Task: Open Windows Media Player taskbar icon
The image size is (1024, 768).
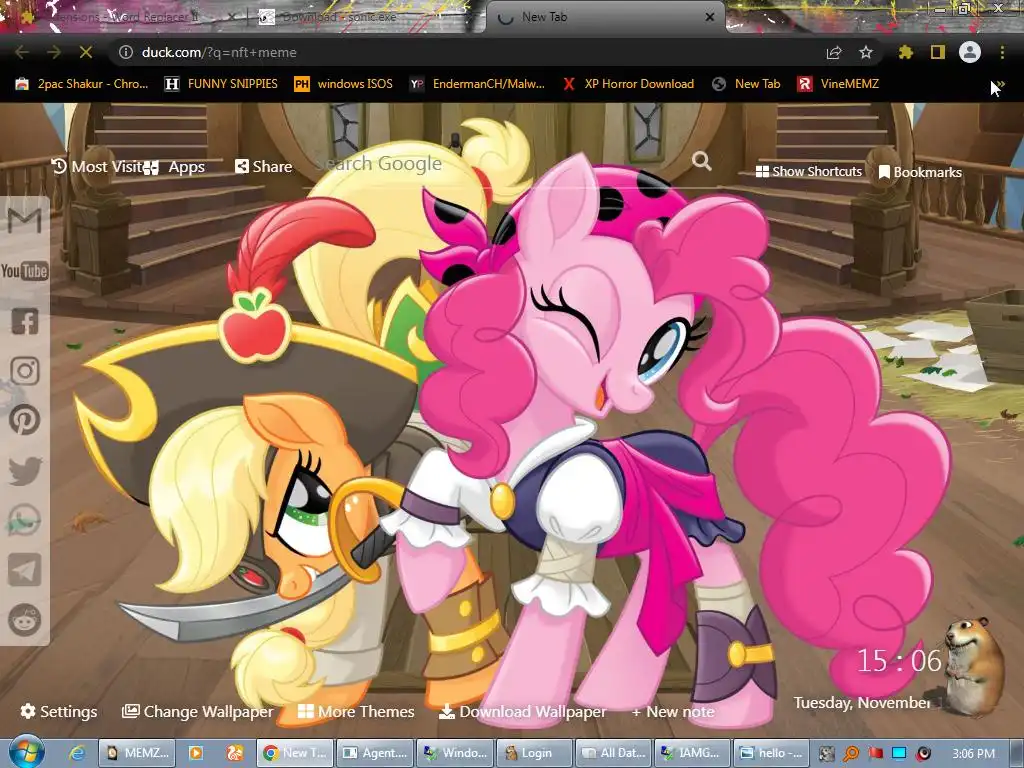Action: [x=195, y=753]
